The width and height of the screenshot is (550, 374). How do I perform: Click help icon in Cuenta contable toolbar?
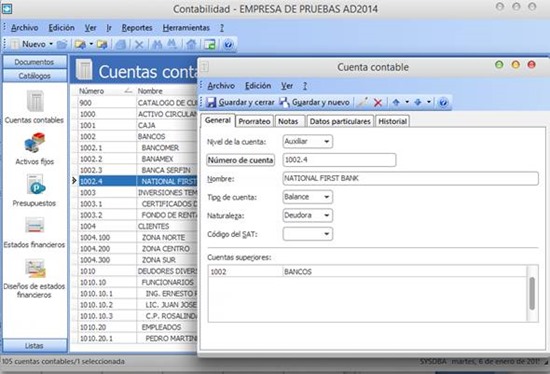[443, 102]
